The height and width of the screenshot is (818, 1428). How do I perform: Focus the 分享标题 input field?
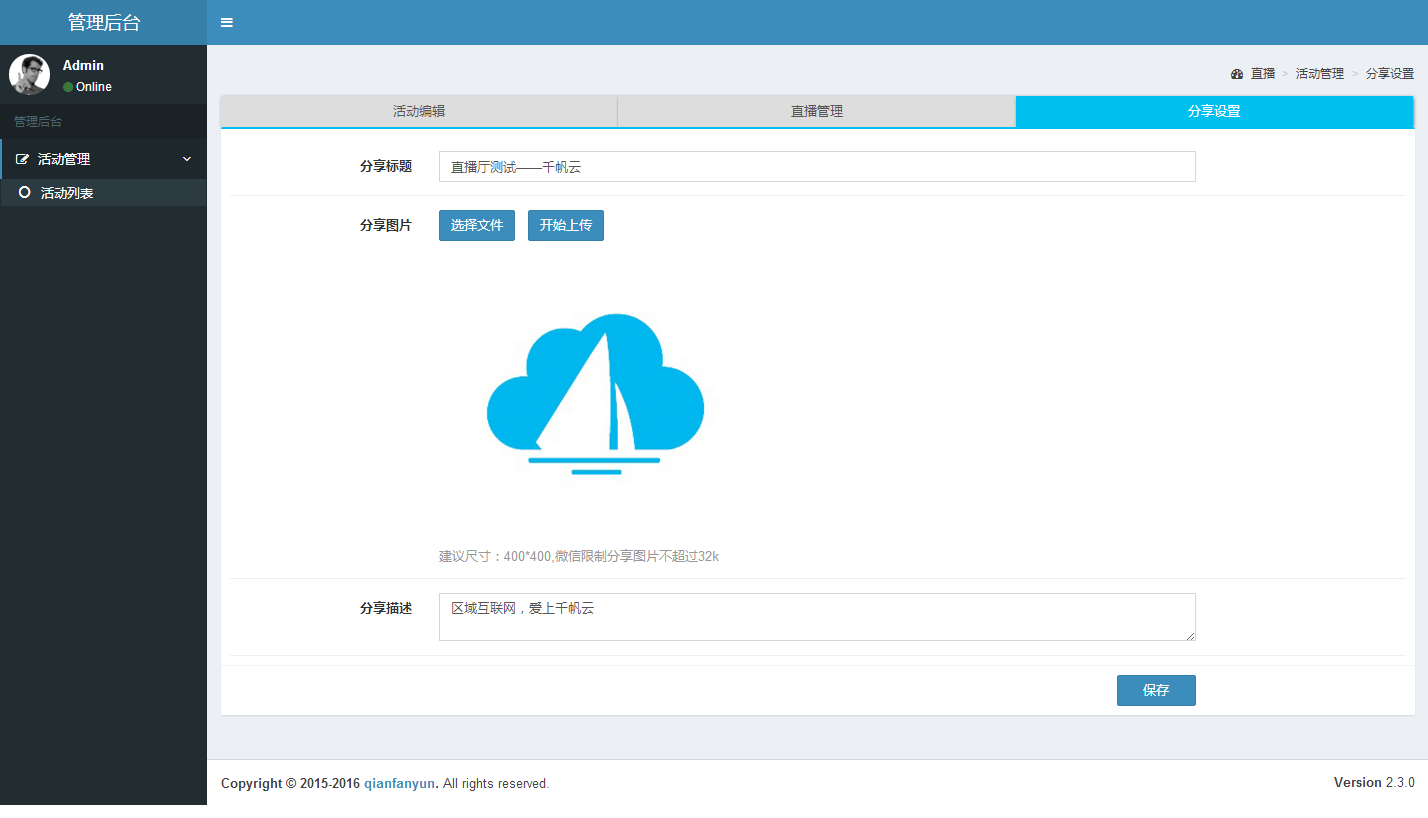[x=816, y=167]
